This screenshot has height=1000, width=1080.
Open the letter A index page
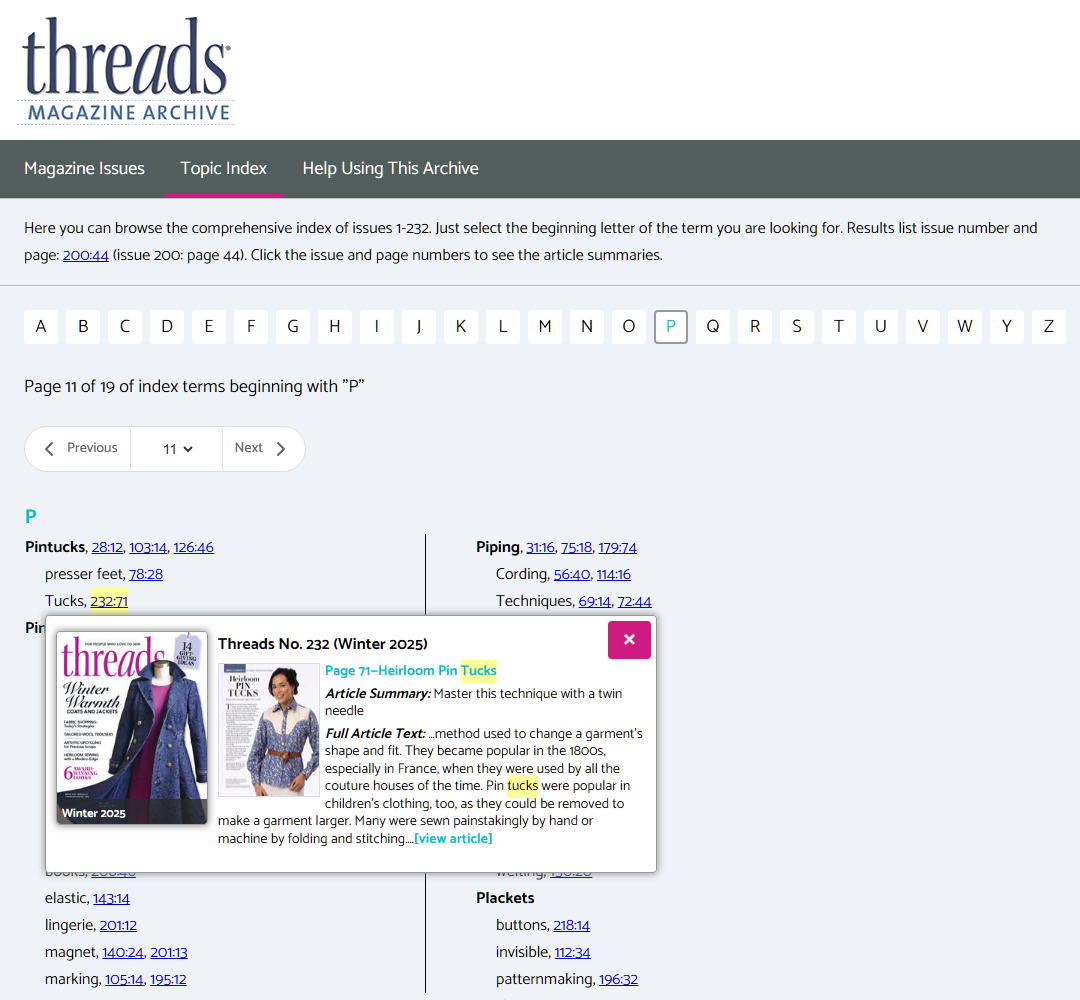click(41, 326)
